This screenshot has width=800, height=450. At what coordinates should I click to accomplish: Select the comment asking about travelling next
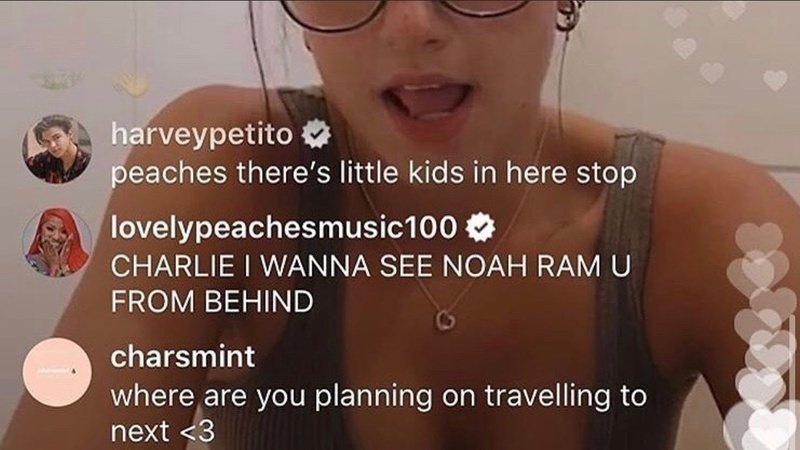tap(379, 413)
